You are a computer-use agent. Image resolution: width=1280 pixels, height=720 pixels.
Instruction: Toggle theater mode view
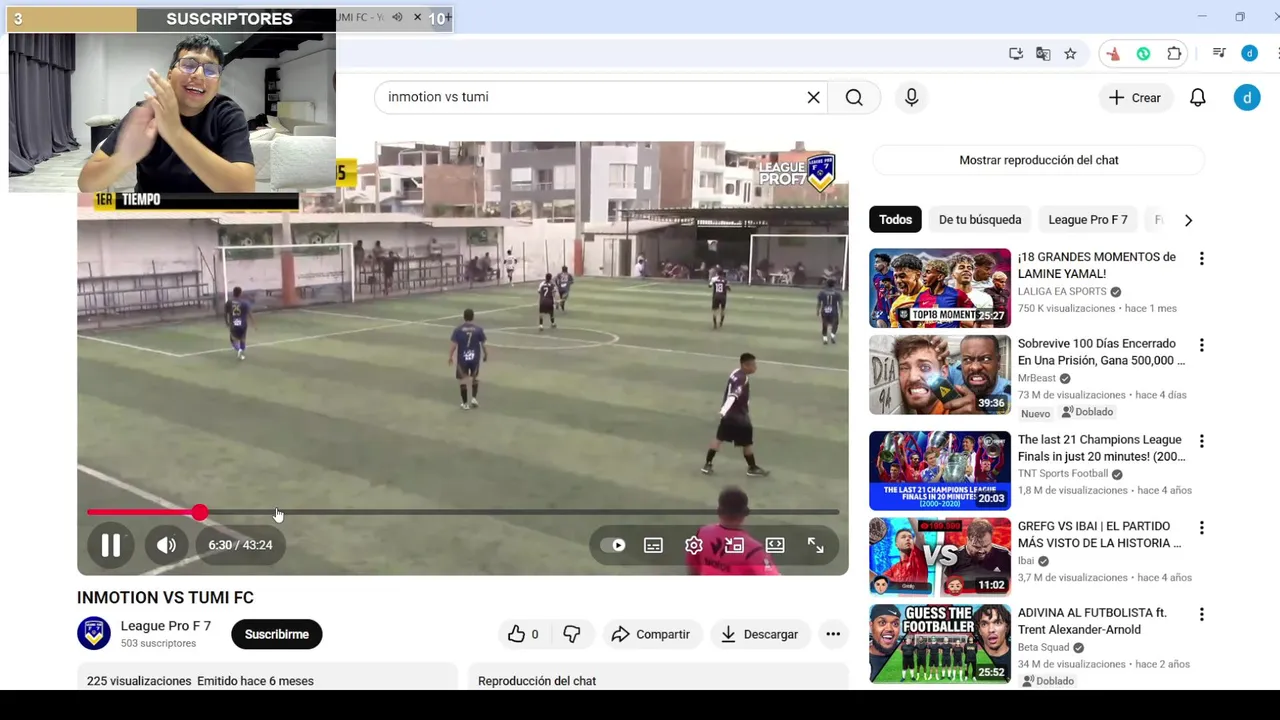pyautogui.click(x=775, y=545)
